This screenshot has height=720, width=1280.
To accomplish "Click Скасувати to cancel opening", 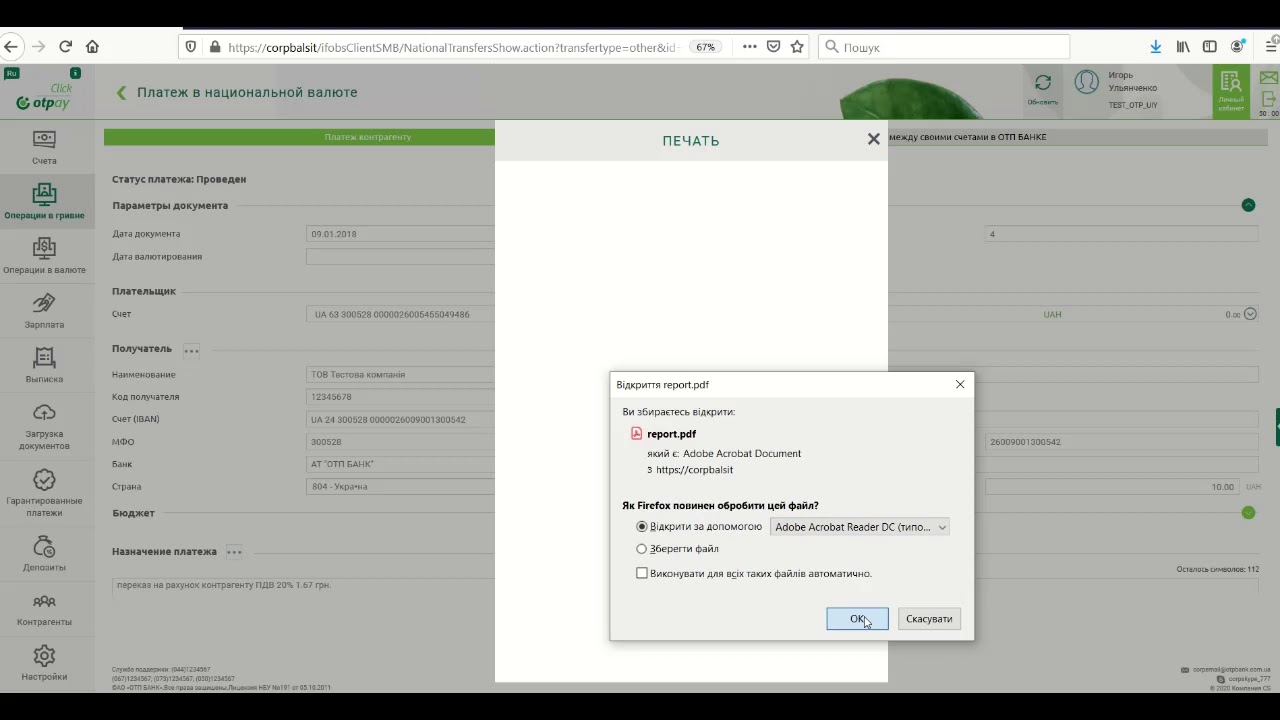I will click(x=929, y=619).
